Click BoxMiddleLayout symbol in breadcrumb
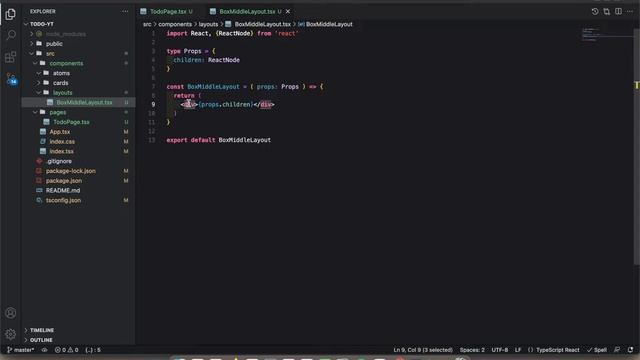 tap(329, 24)
